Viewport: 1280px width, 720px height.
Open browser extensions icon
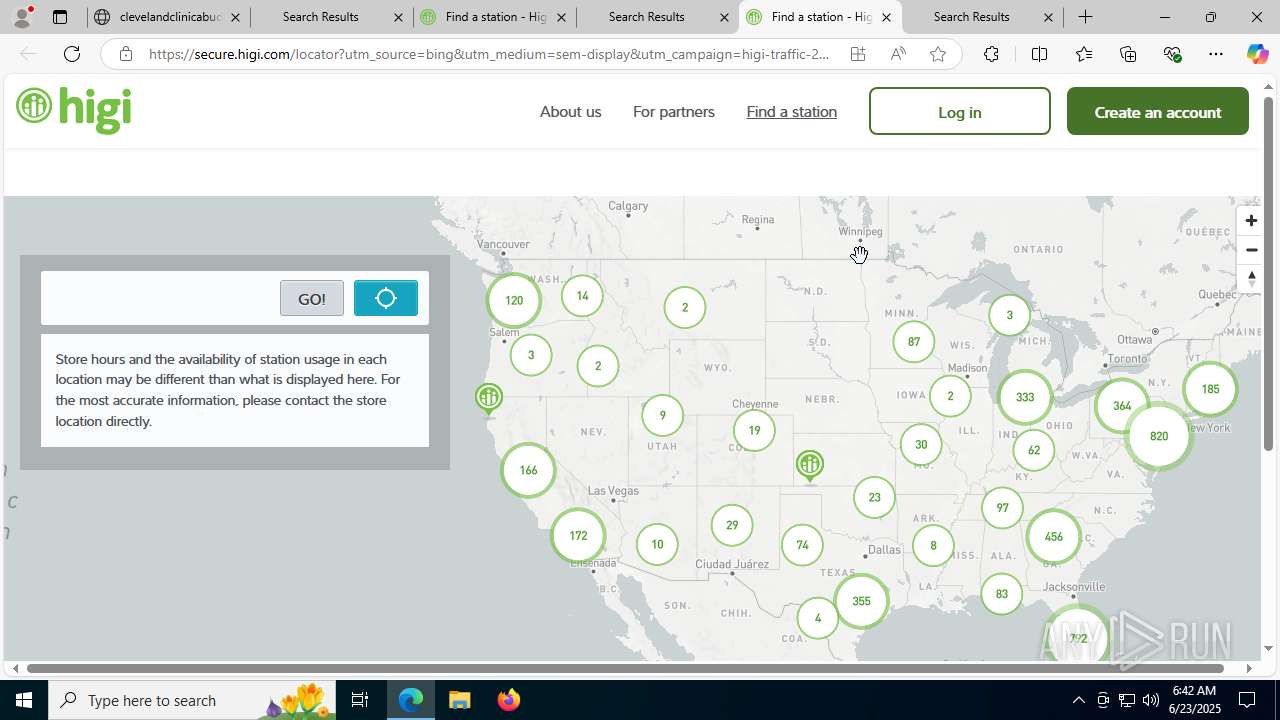coord(991,54)
